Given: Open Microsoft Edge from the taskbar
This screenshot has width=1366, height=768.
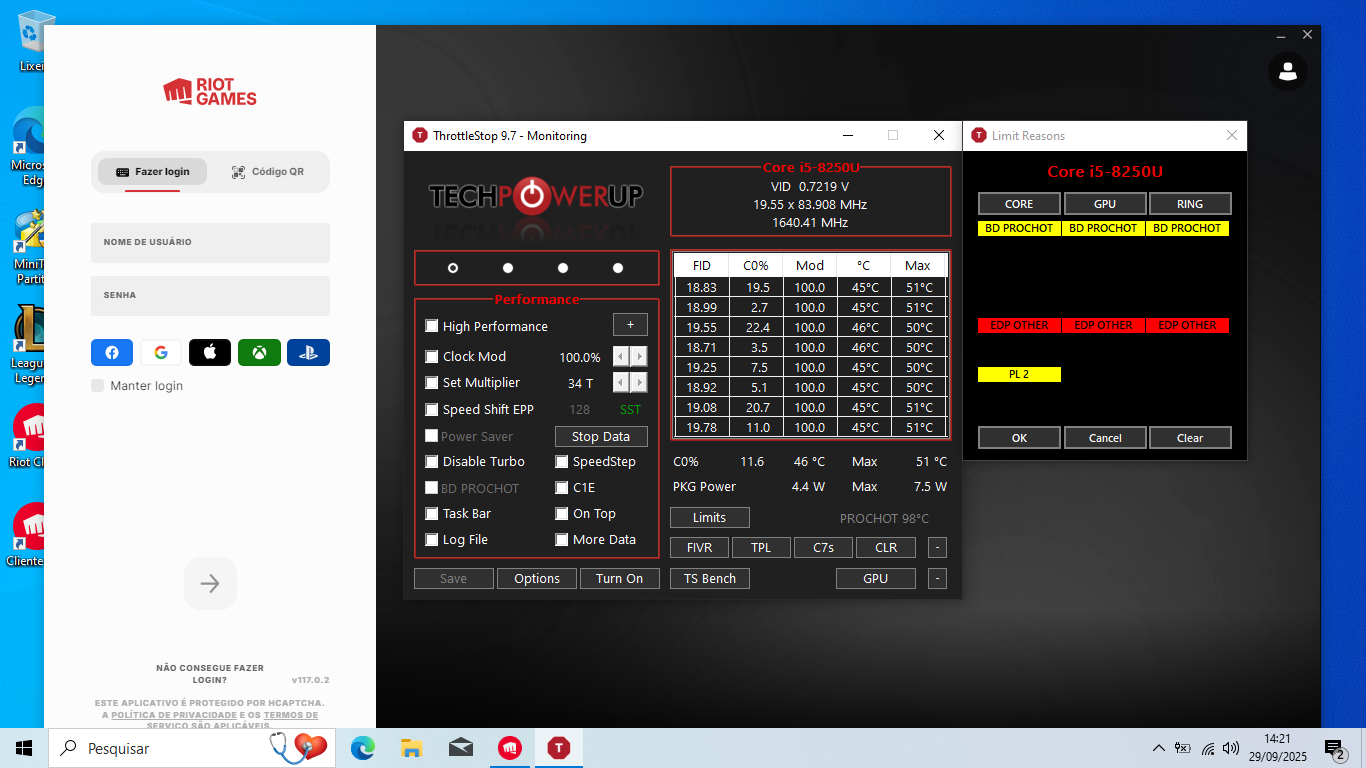Looking at the screenshot, I should [363, 748].
